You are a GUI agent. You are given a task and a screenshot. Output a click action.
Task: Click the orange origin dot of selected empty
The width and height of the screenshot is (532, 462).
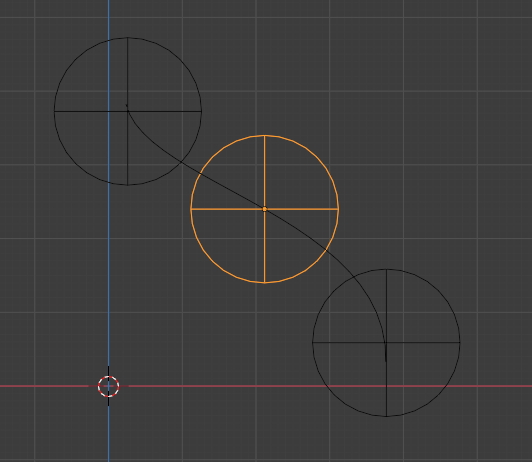click(265, 209)
